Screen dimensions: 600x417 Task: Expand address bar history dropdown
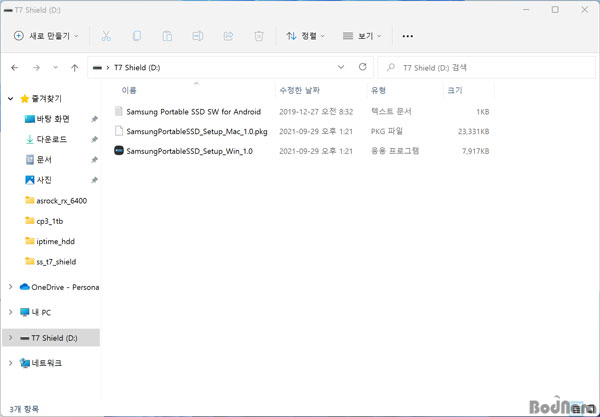tap(341, 67)
